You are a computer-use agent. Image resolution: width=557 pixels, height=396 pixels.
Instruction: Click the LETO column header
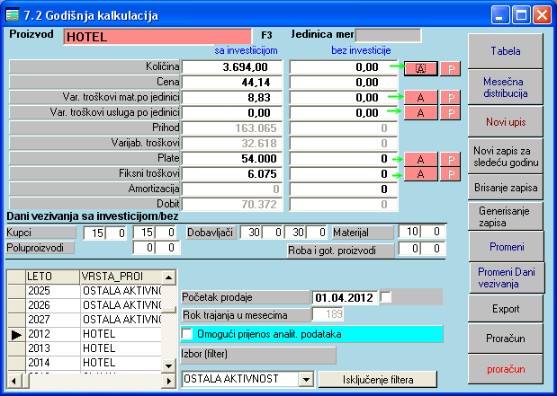(x=53, y=277)
